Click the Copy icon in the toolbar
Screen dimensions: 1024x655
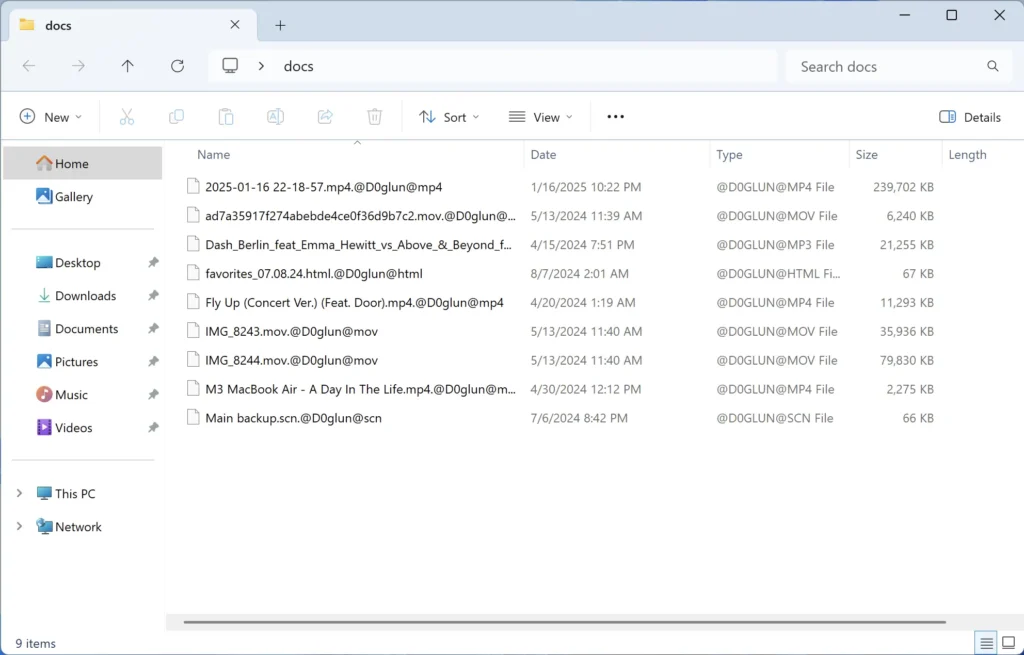point(176,116)
